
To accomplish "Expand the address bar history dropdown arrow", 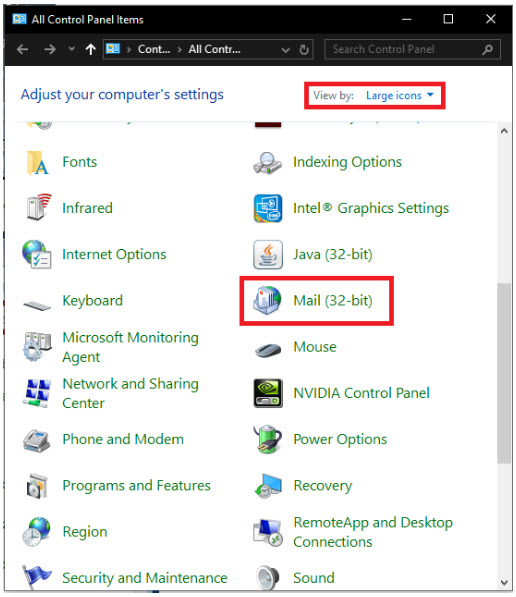I will point(285,49).
